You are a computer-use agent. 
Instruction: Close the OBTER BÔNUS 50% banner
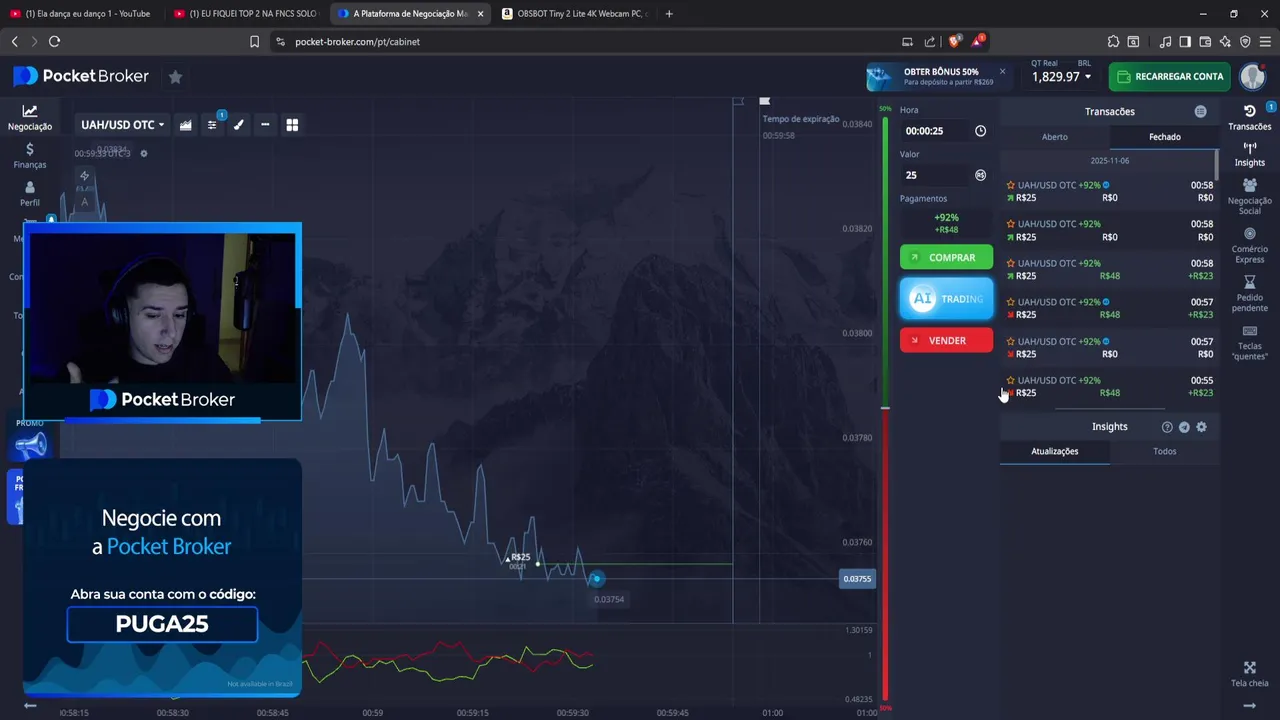tap(1002, 71)
